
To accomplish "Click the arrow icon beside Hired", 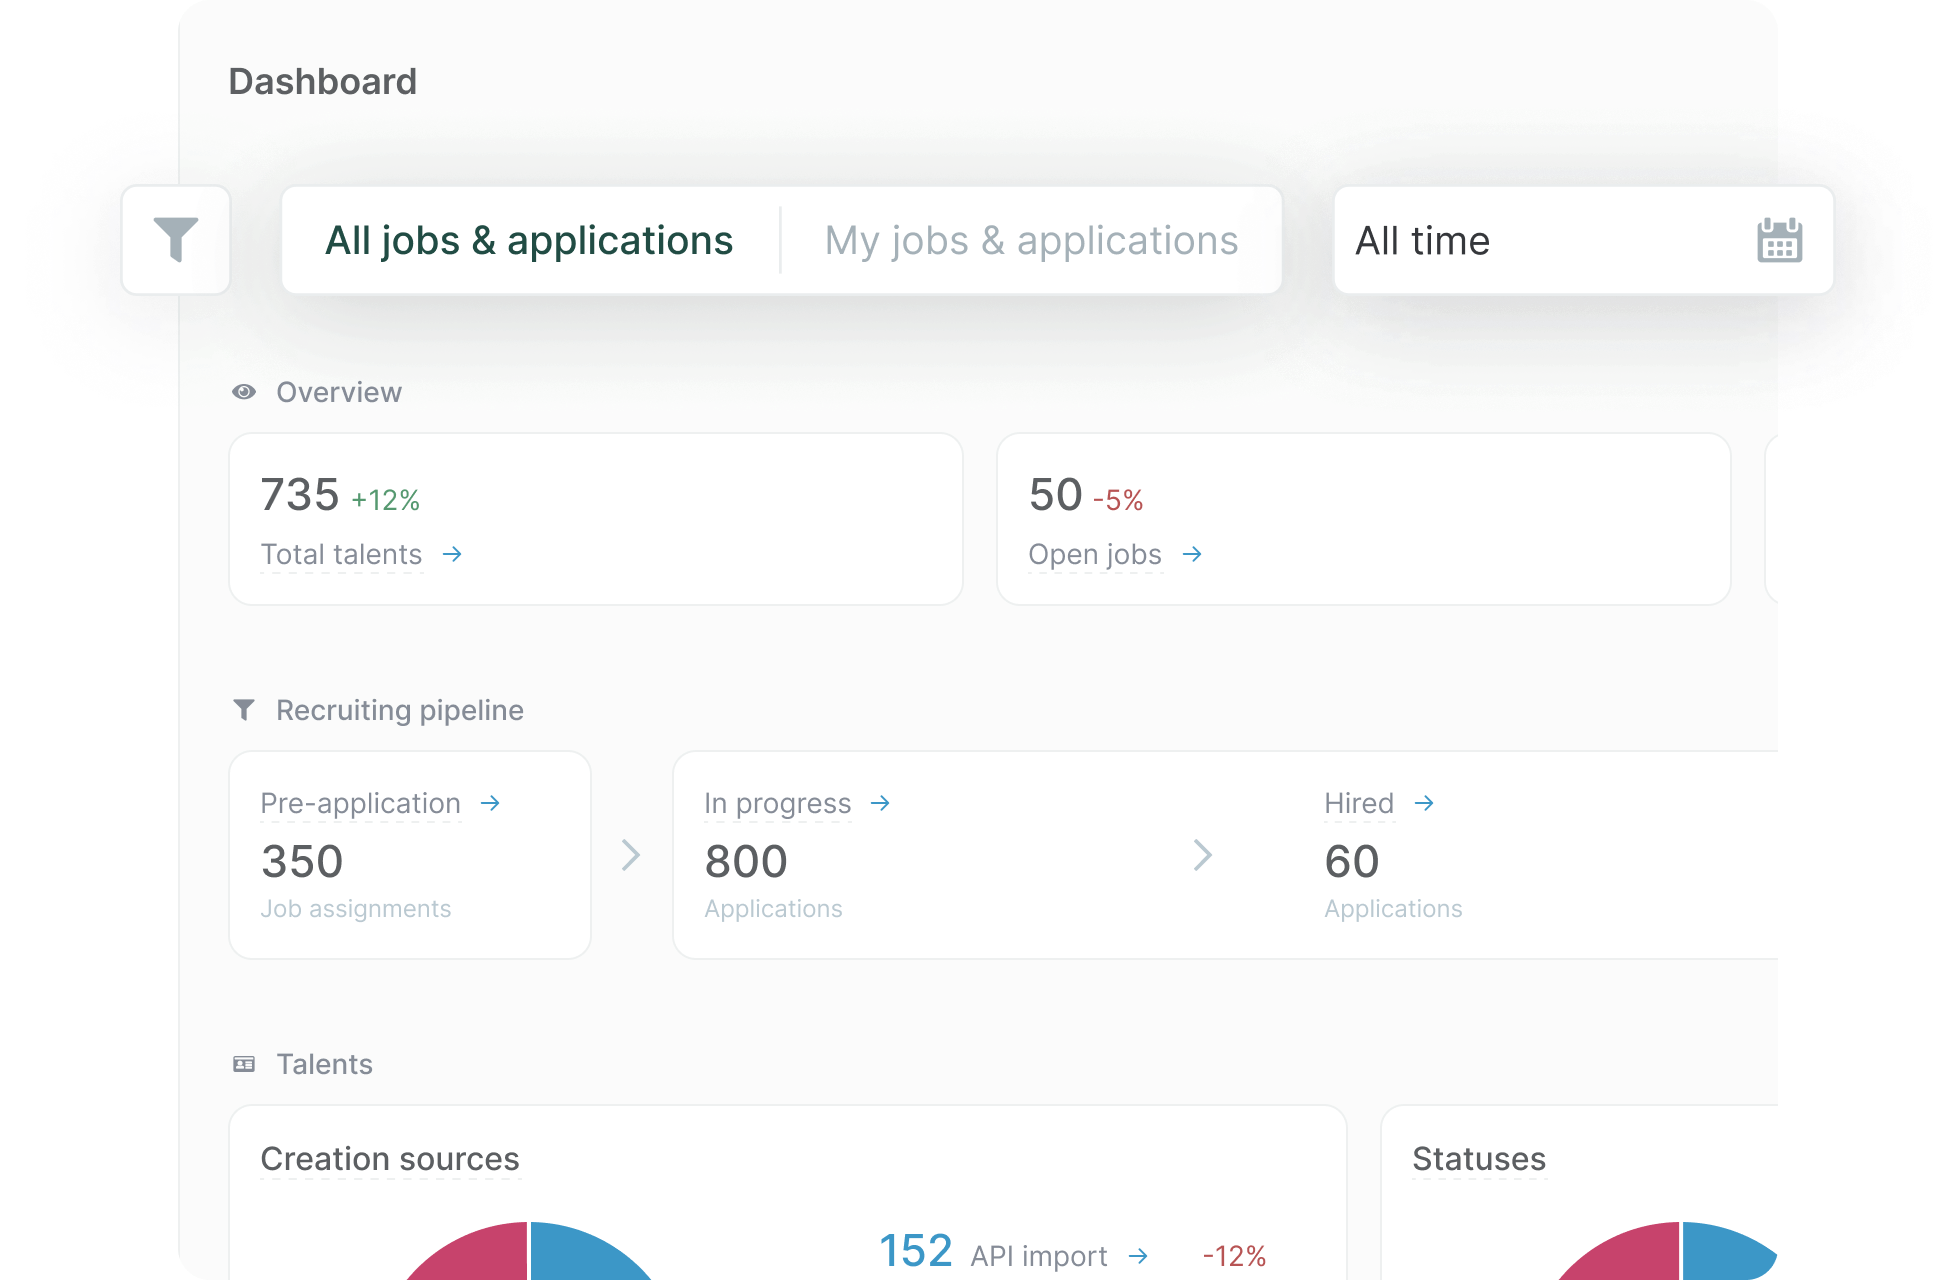I will [x=1424, y=802].
